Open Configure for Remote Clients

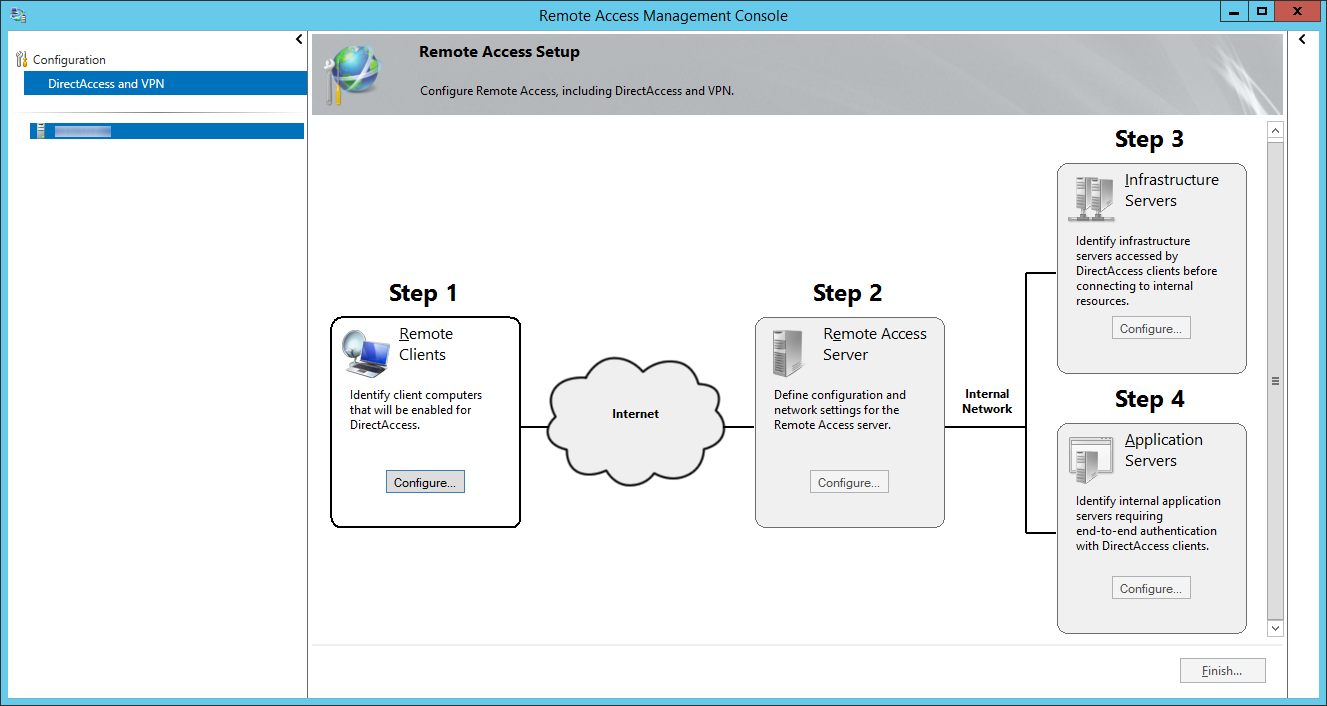[425, 482]
